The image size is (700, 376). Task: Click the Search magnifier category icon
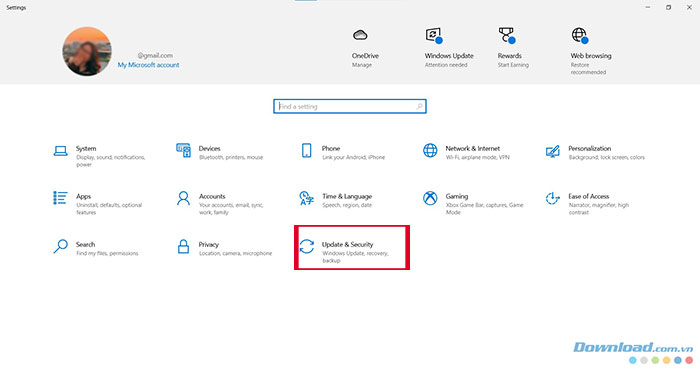click(x=60, y=246)
